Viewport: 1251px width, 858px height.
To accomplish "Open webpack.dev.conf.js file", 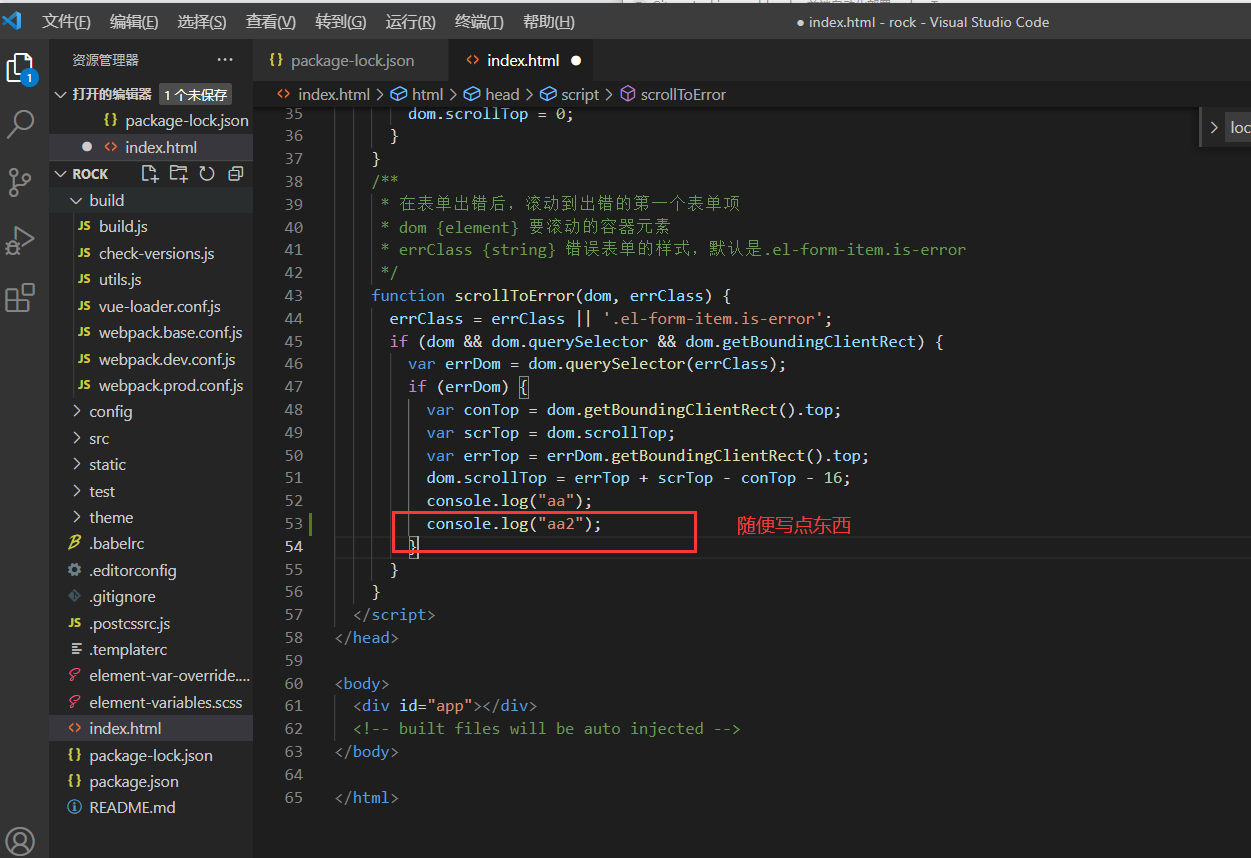I will pyautogui.click(x=167, y=359).
